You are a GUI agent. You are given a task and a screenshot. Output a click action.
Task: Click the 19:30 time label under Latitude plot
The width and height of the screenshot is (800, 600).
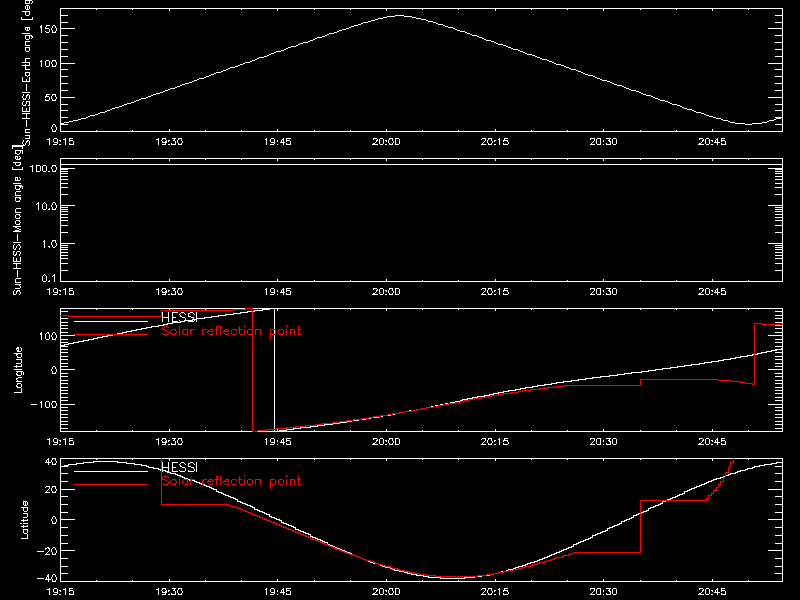tap(169, 591)
